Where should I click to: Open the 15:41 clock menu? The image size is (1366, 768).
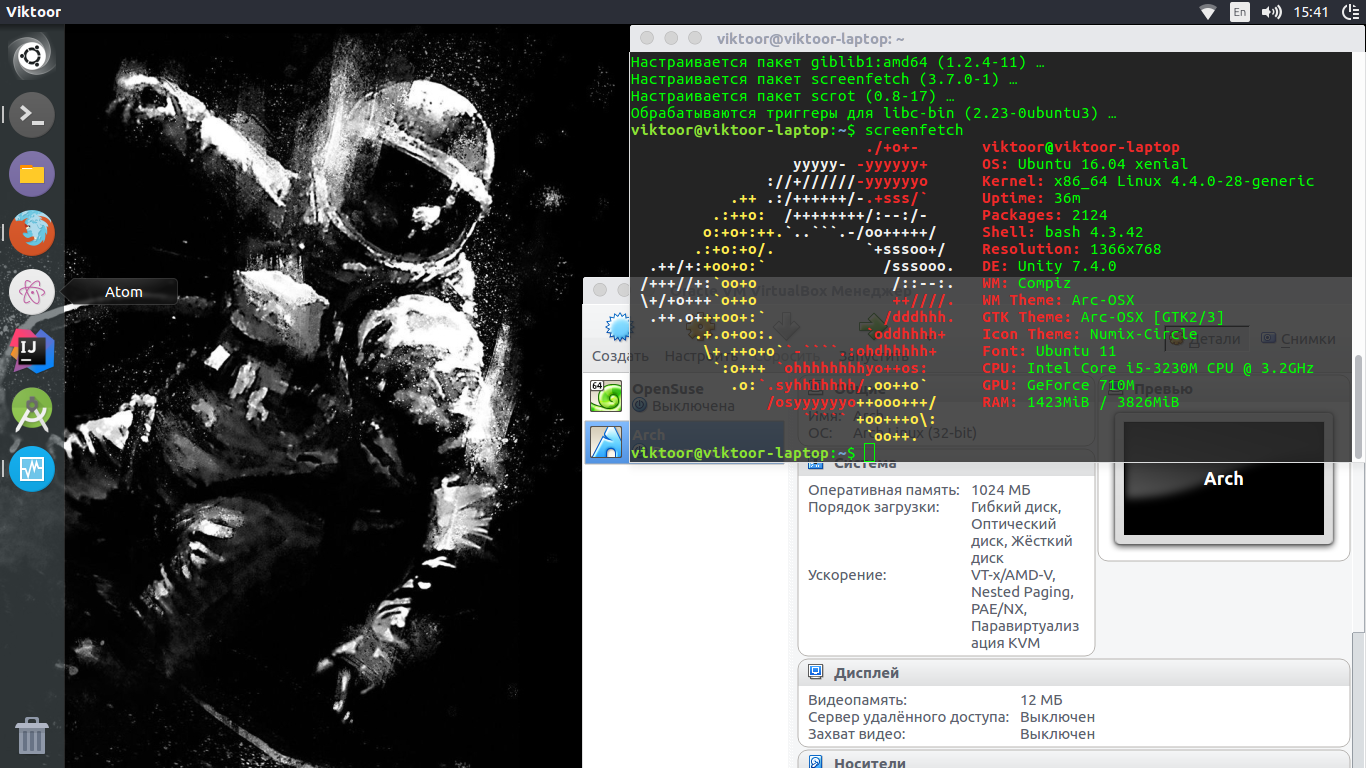point(1311,12)
